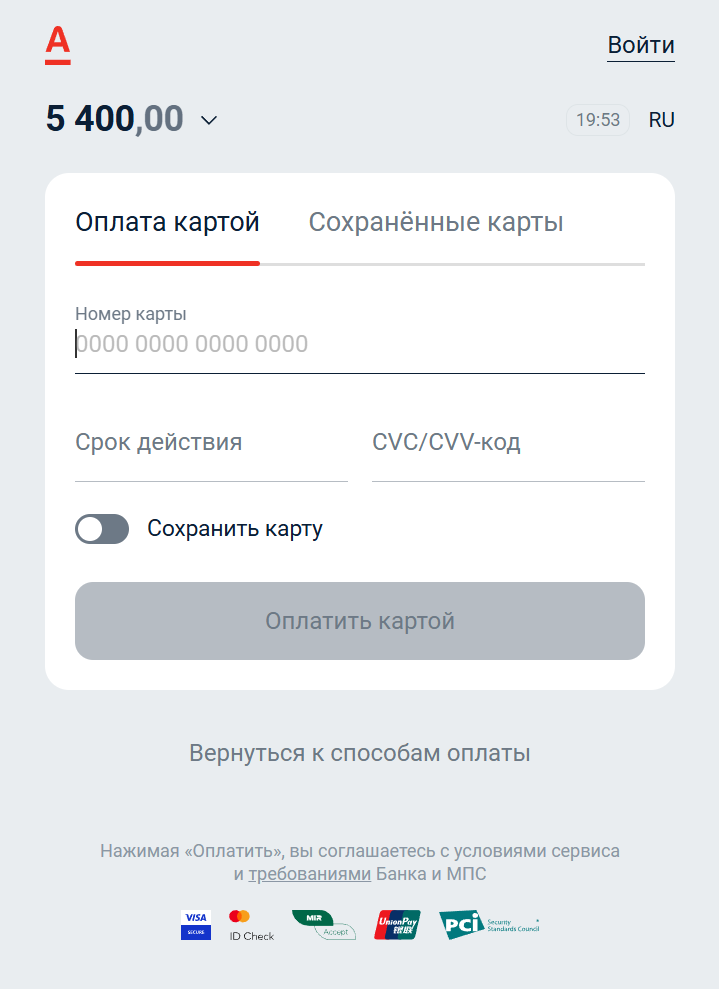Screen dimensions: 719x989
Task: Click the UnionPay logo
Action: click(x=397, y=925)
